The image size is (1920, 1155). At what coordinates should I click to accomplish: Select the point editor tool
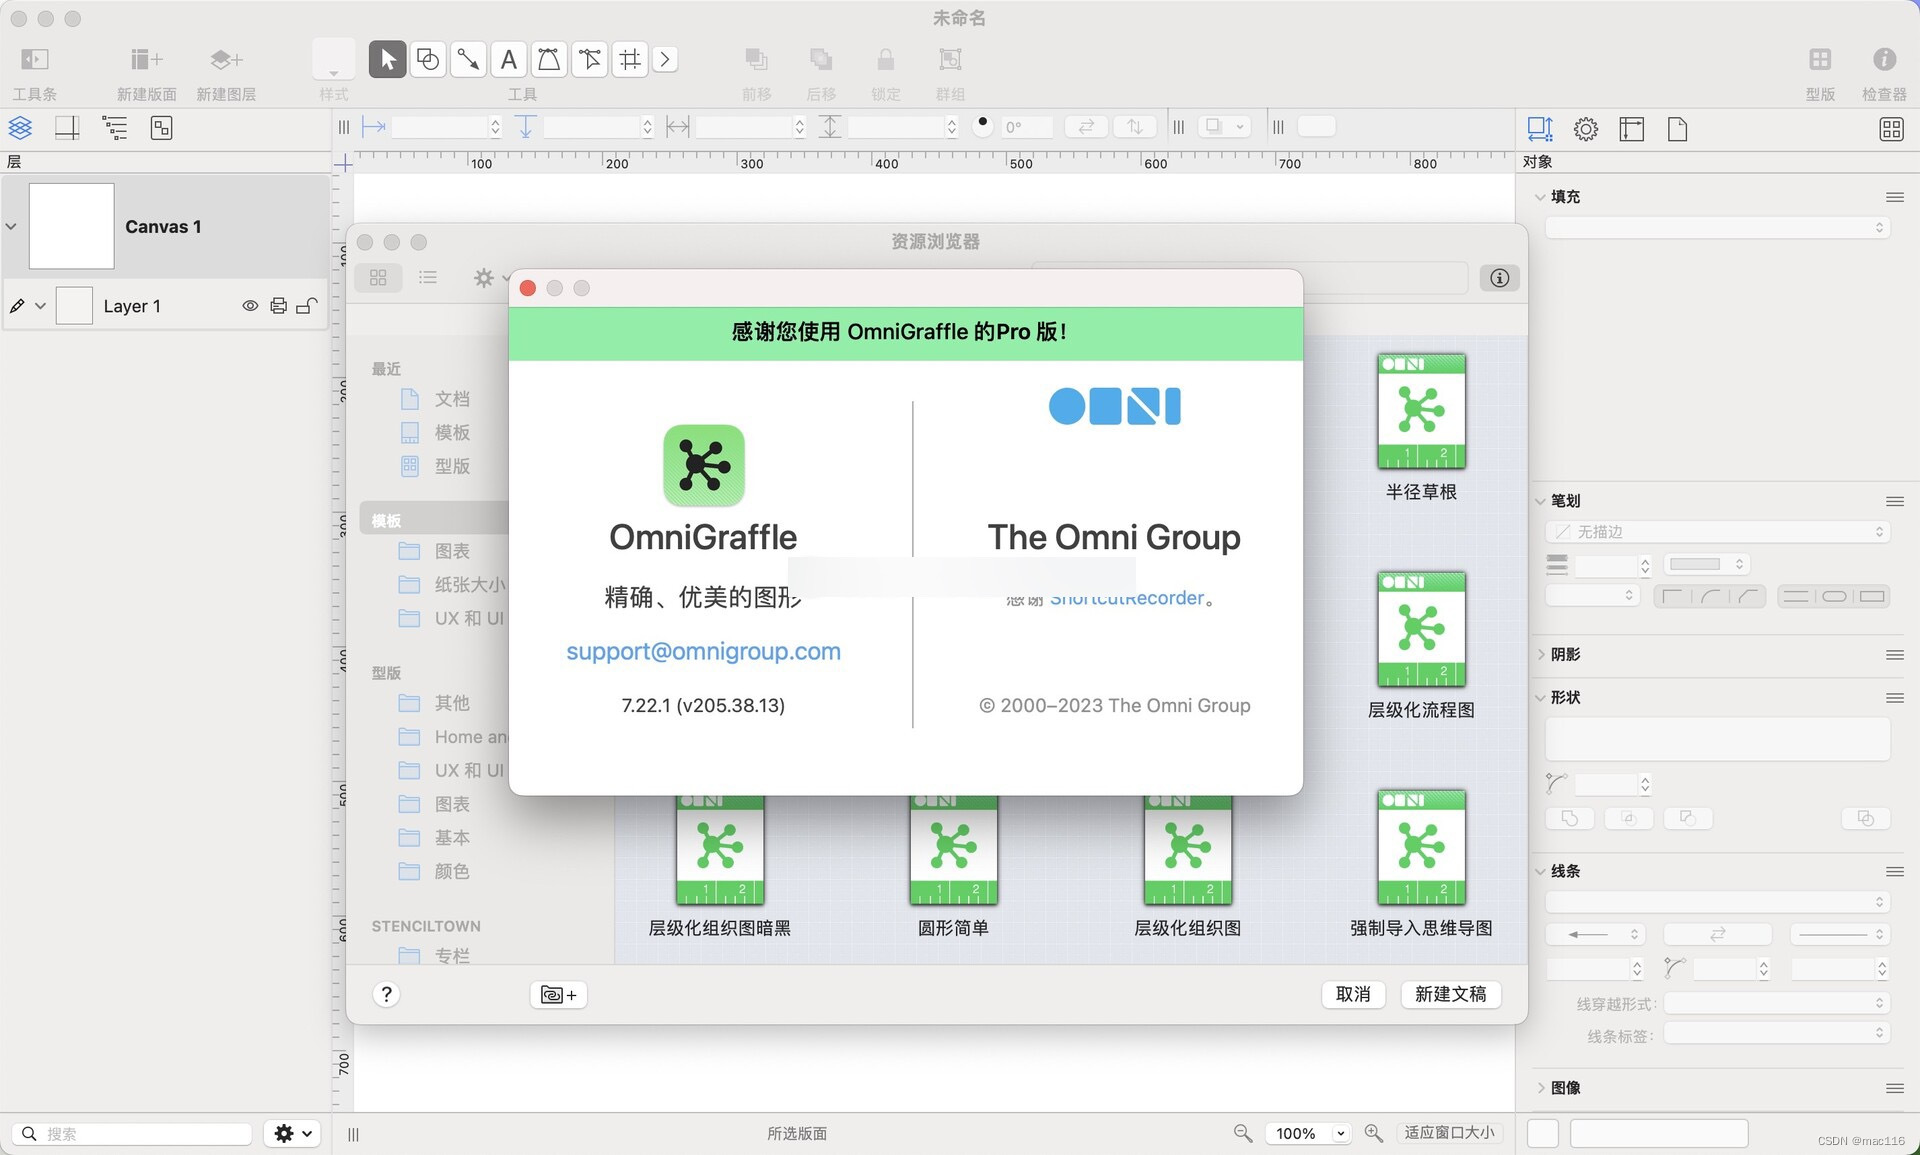click(x=590, y=60)
